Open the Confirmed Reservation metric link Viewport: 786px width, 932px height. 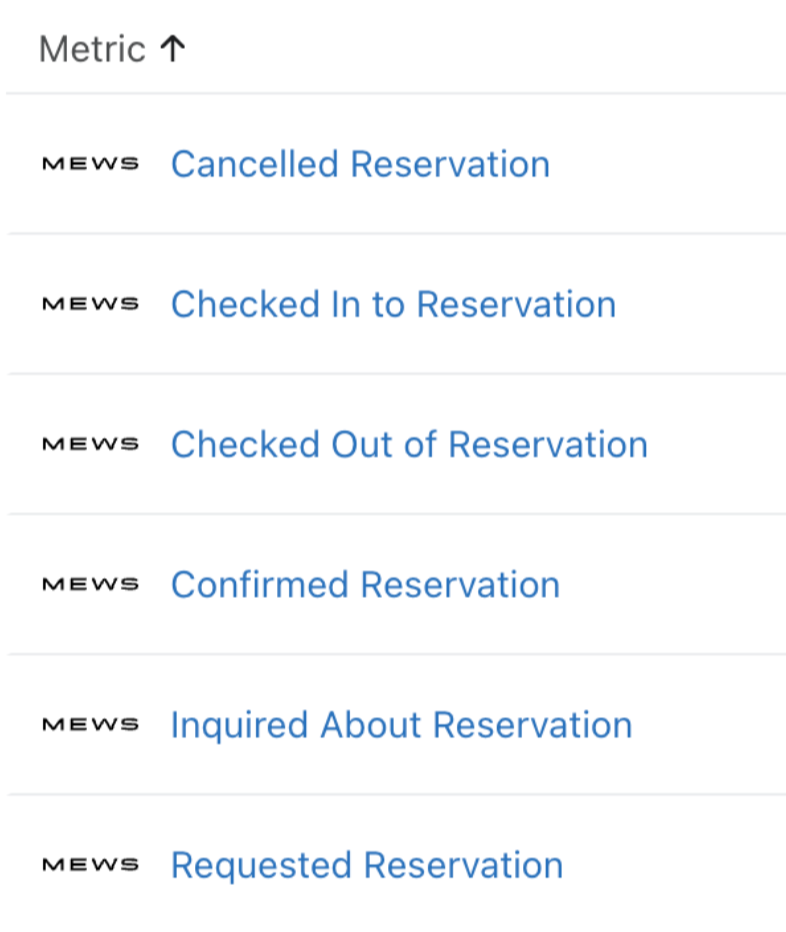pos(365,584)
